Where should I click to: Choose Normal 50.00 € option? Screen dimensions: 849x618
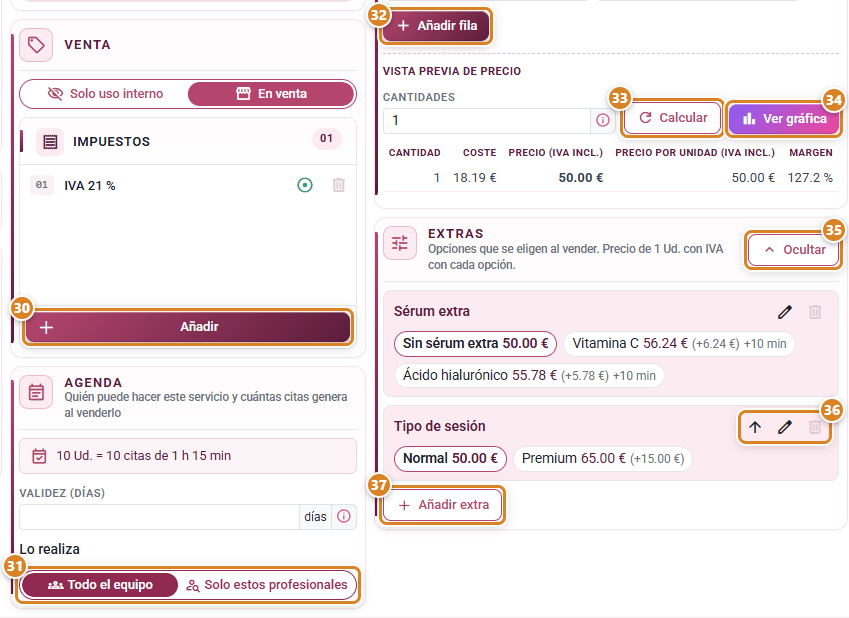(450, 459)
